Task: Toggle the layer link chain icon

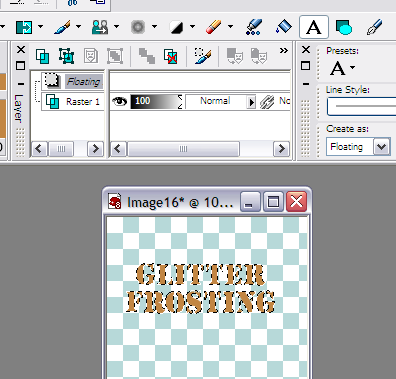Action: click(267, 102)
